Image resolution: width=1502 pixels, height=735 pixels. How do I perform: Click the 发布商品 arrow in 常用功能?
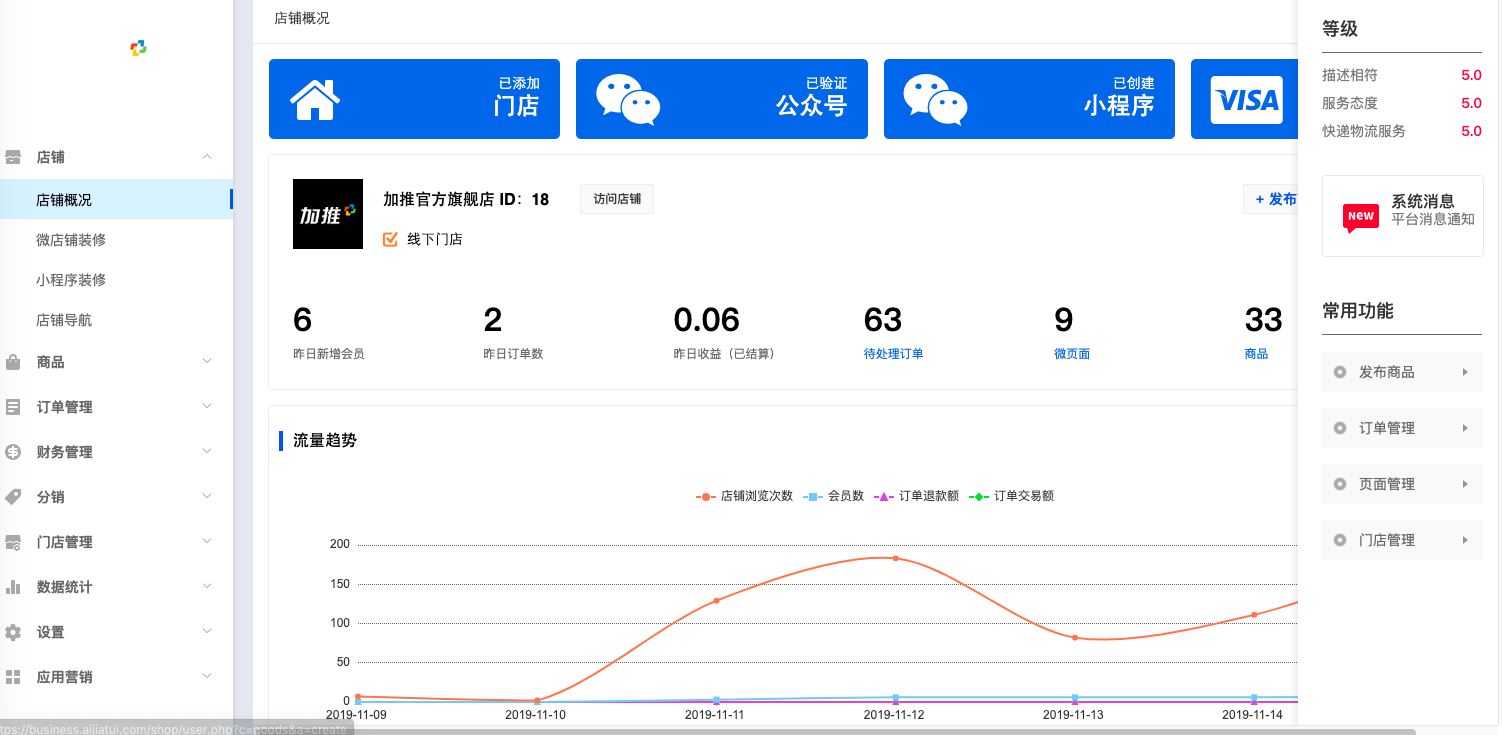pos(1465,372)
